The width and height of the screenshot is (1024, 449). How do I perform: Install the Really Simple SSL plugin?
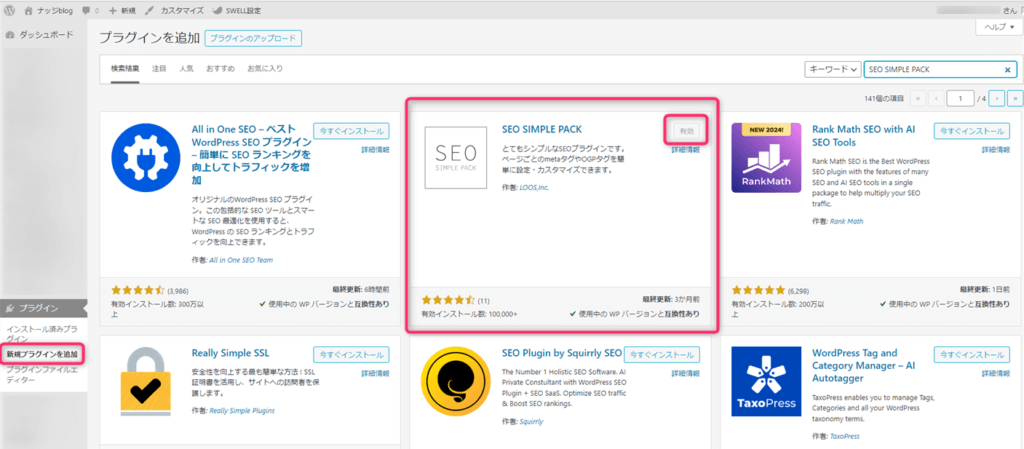pos(351,355)
